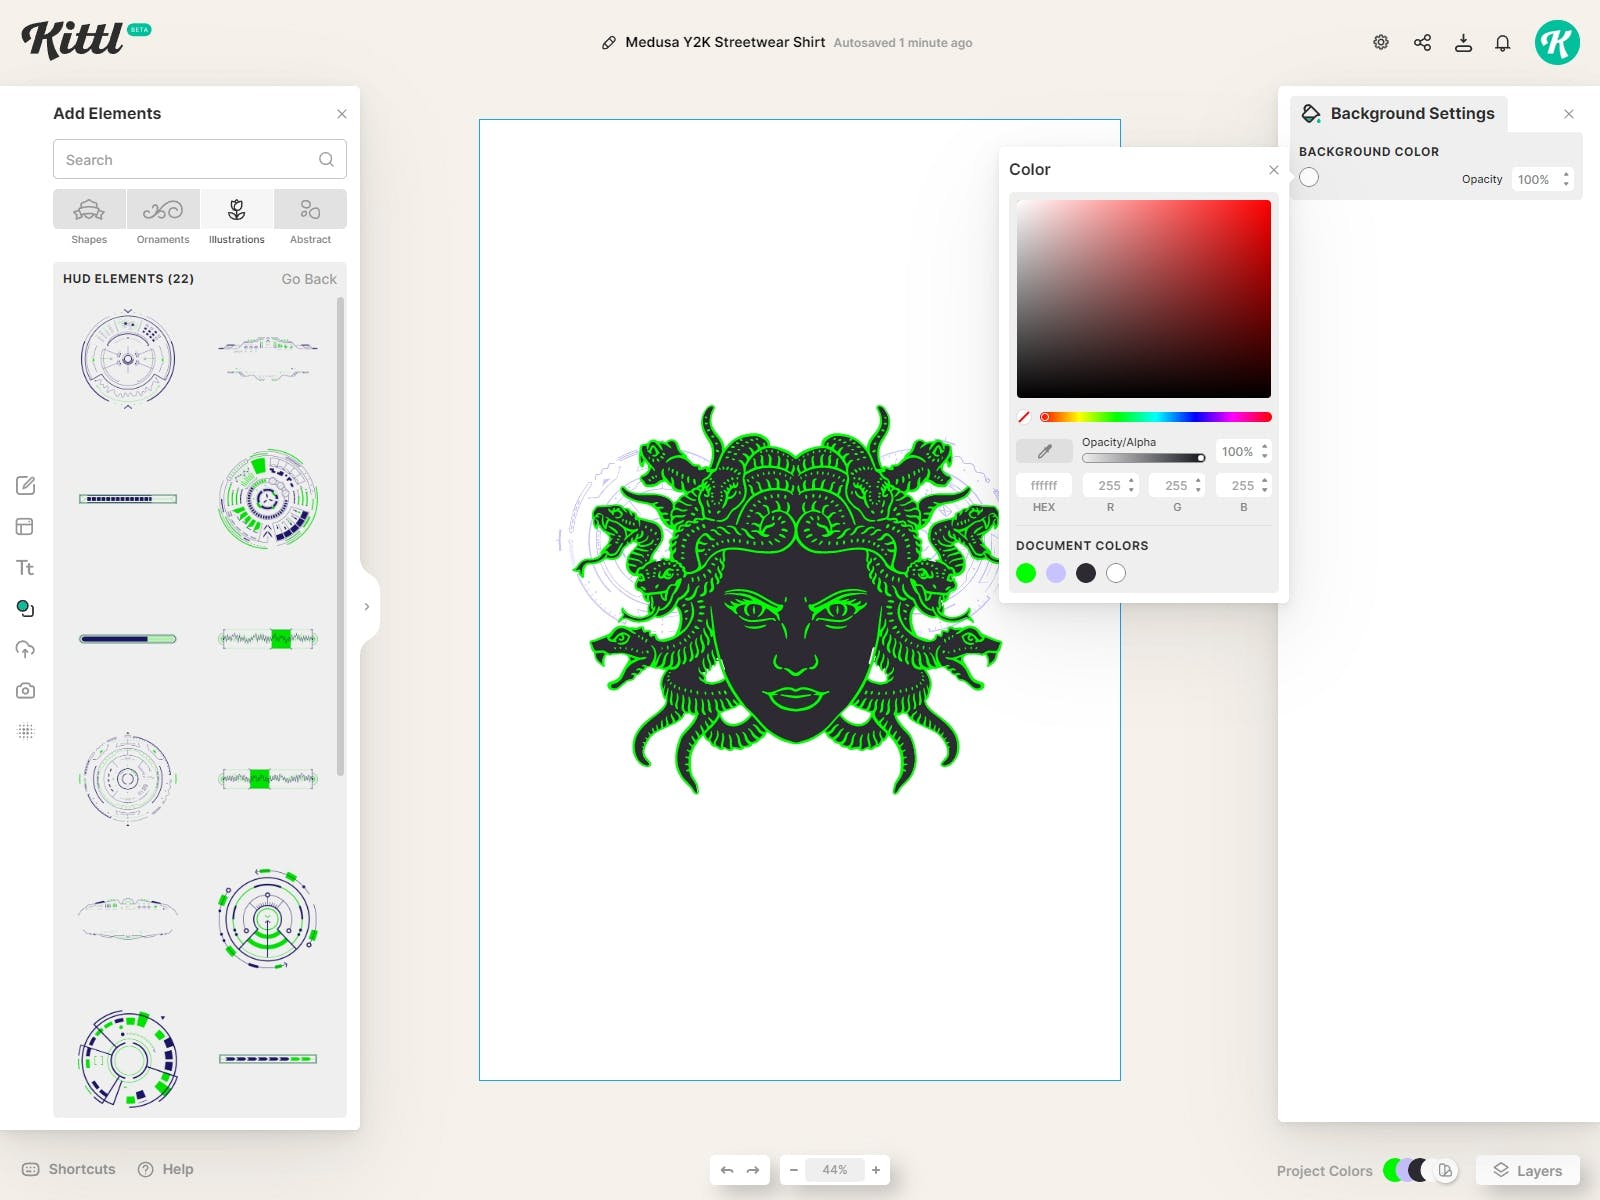Open the settings gear icon
The height and width of the screenshot is (1200, 1600).
tap(1381, 42)
